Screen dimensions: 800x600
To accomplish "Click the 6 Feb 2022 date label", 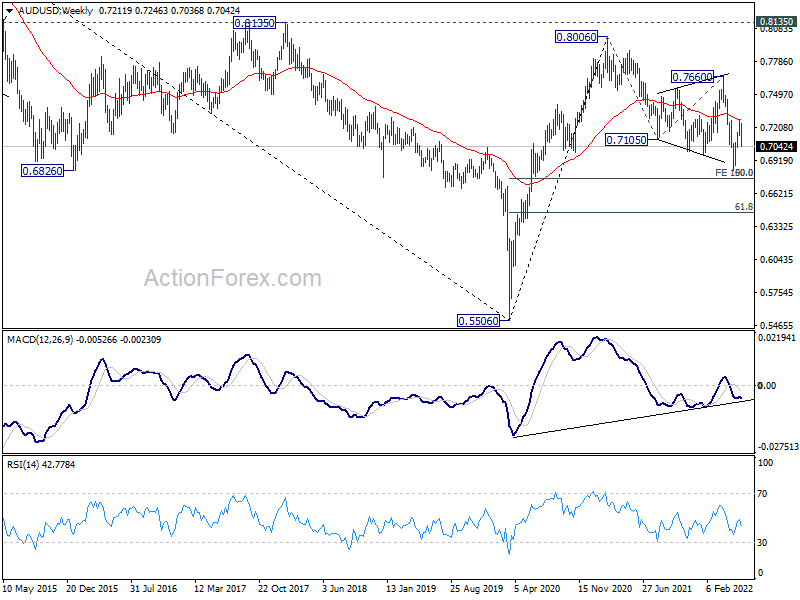I will click(730, 589).
